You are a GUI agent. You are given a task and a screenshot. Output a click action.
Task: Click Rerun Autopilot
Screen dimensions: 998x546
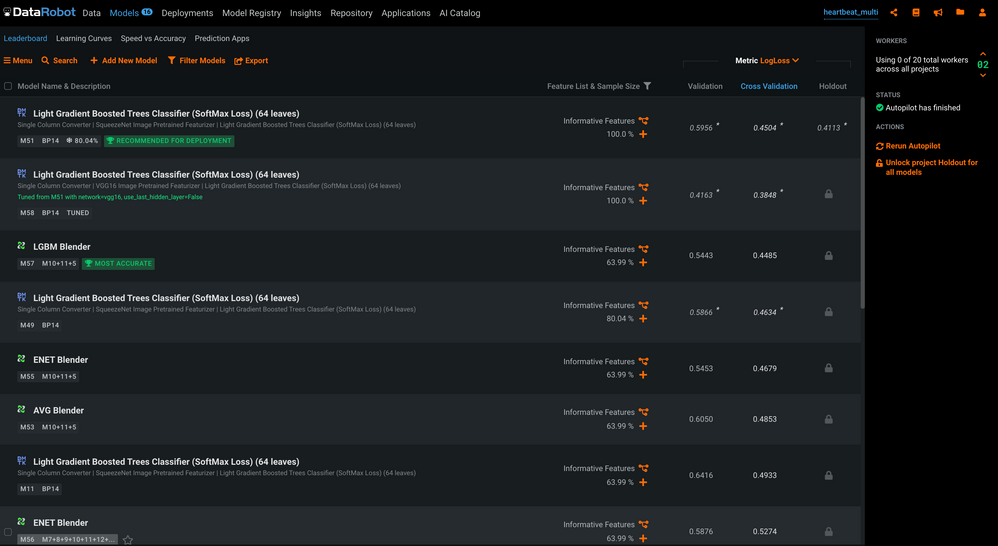click(908, 146)
